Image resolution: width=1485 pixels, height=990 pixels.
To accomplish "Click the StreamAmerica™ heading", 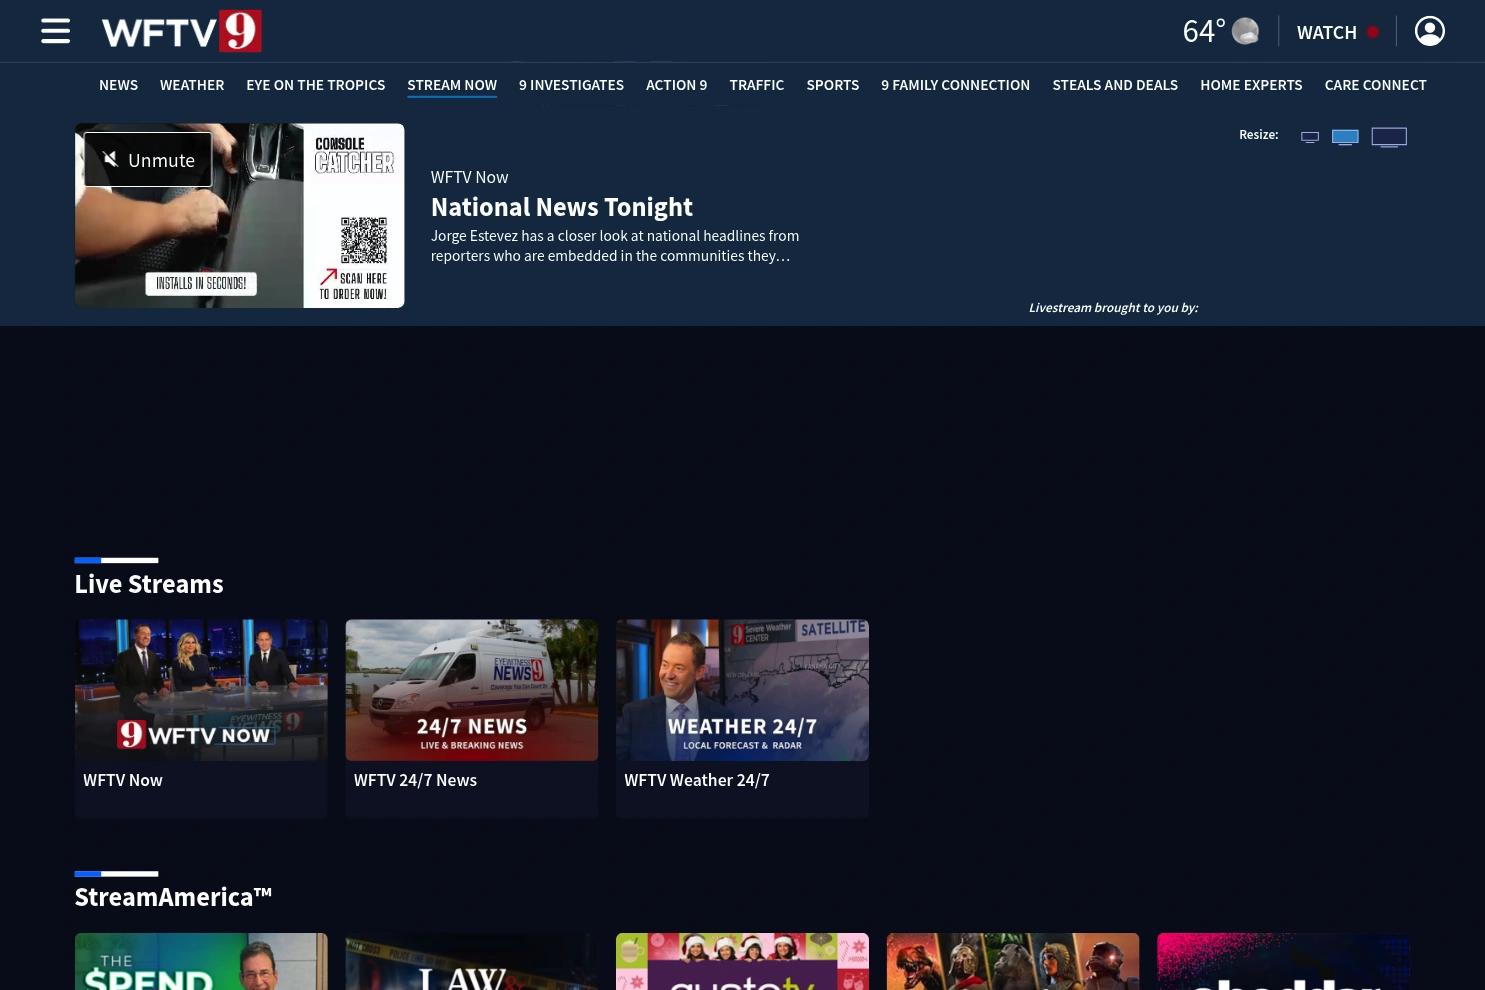I will click(173, 897).
